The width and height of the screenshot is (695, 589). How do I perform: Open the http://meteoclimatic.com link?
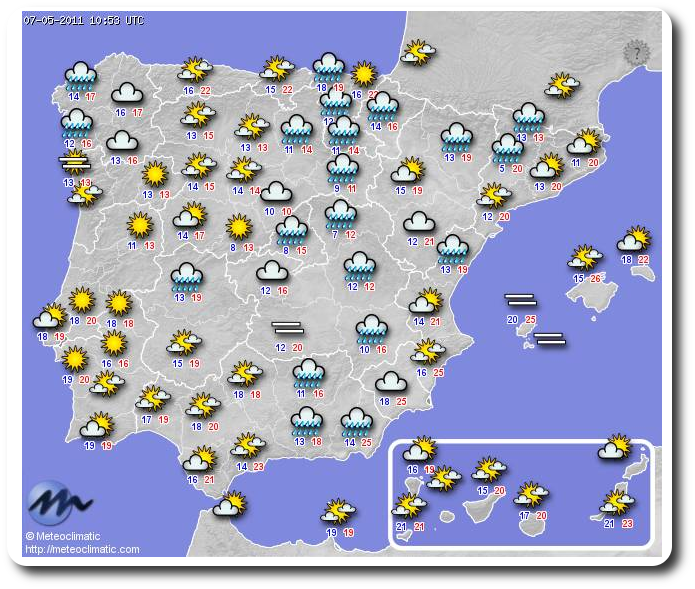pos(82,550)
